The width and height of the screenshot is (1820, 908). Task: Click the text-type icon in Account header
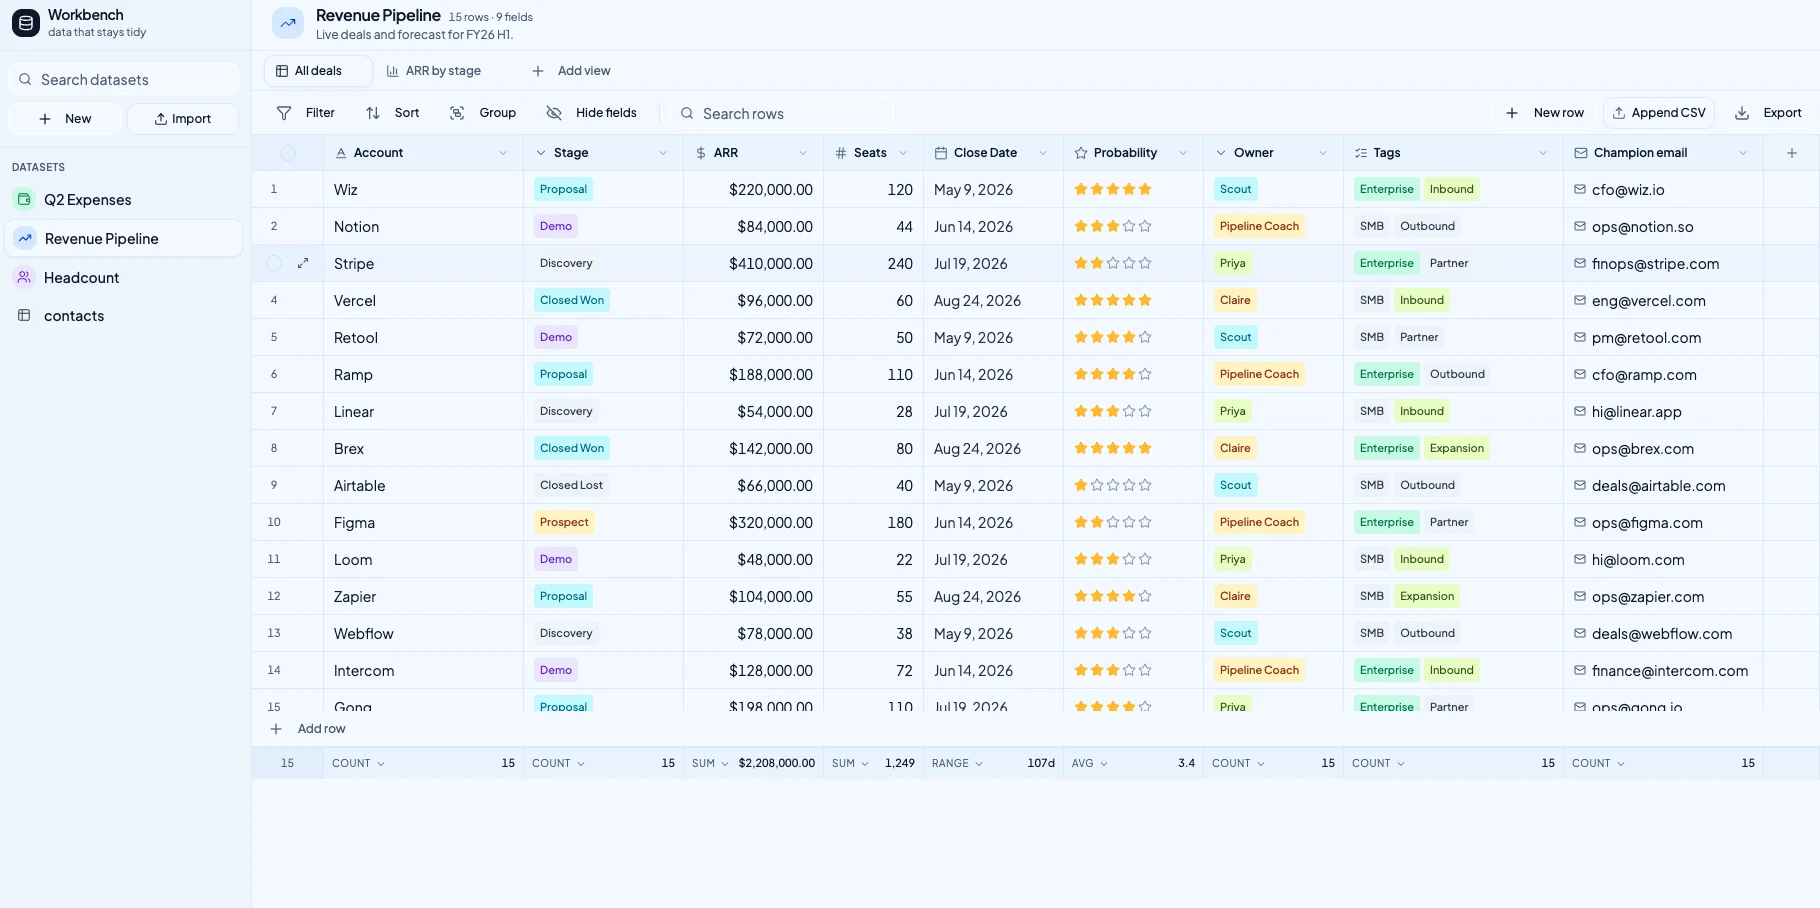(x=341, y=153)
